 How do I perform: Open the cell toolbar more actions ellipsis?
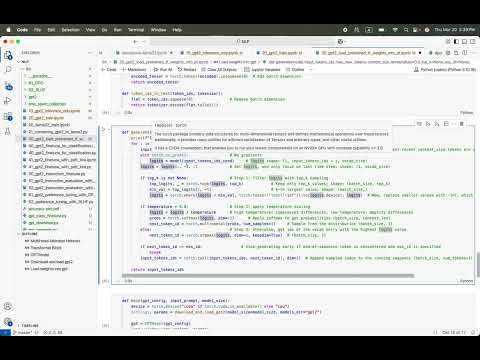454,124
